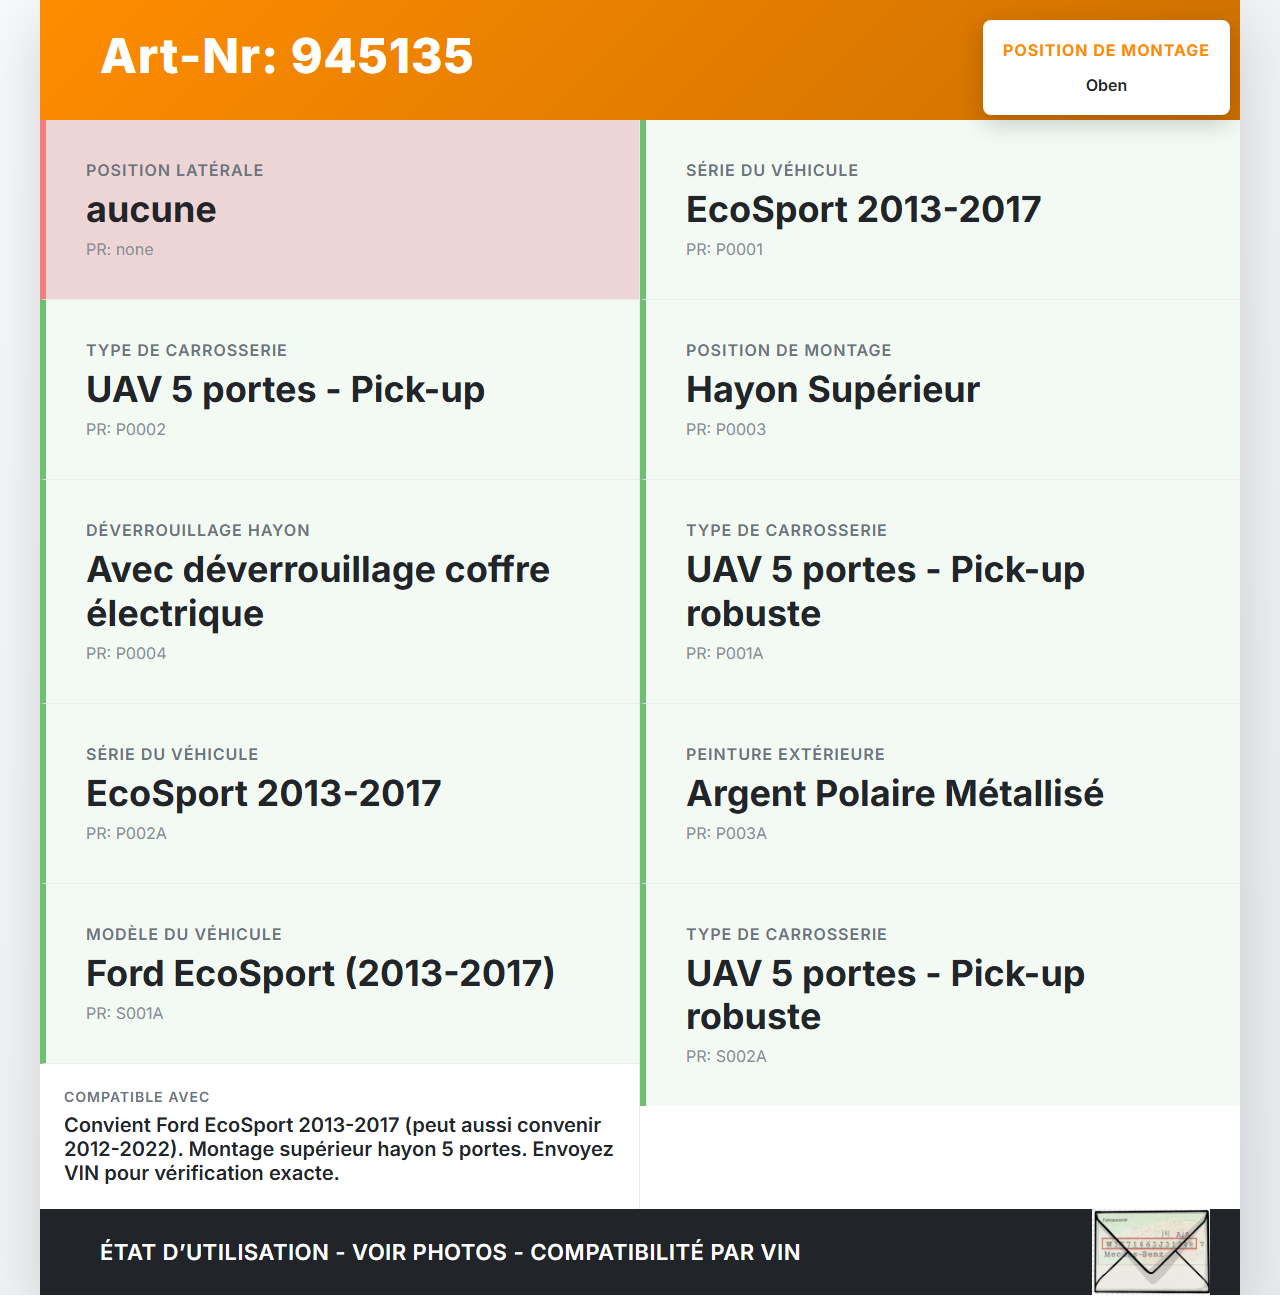
Task: Click the envelope VIN icon in footer
Action: 1151,1252
